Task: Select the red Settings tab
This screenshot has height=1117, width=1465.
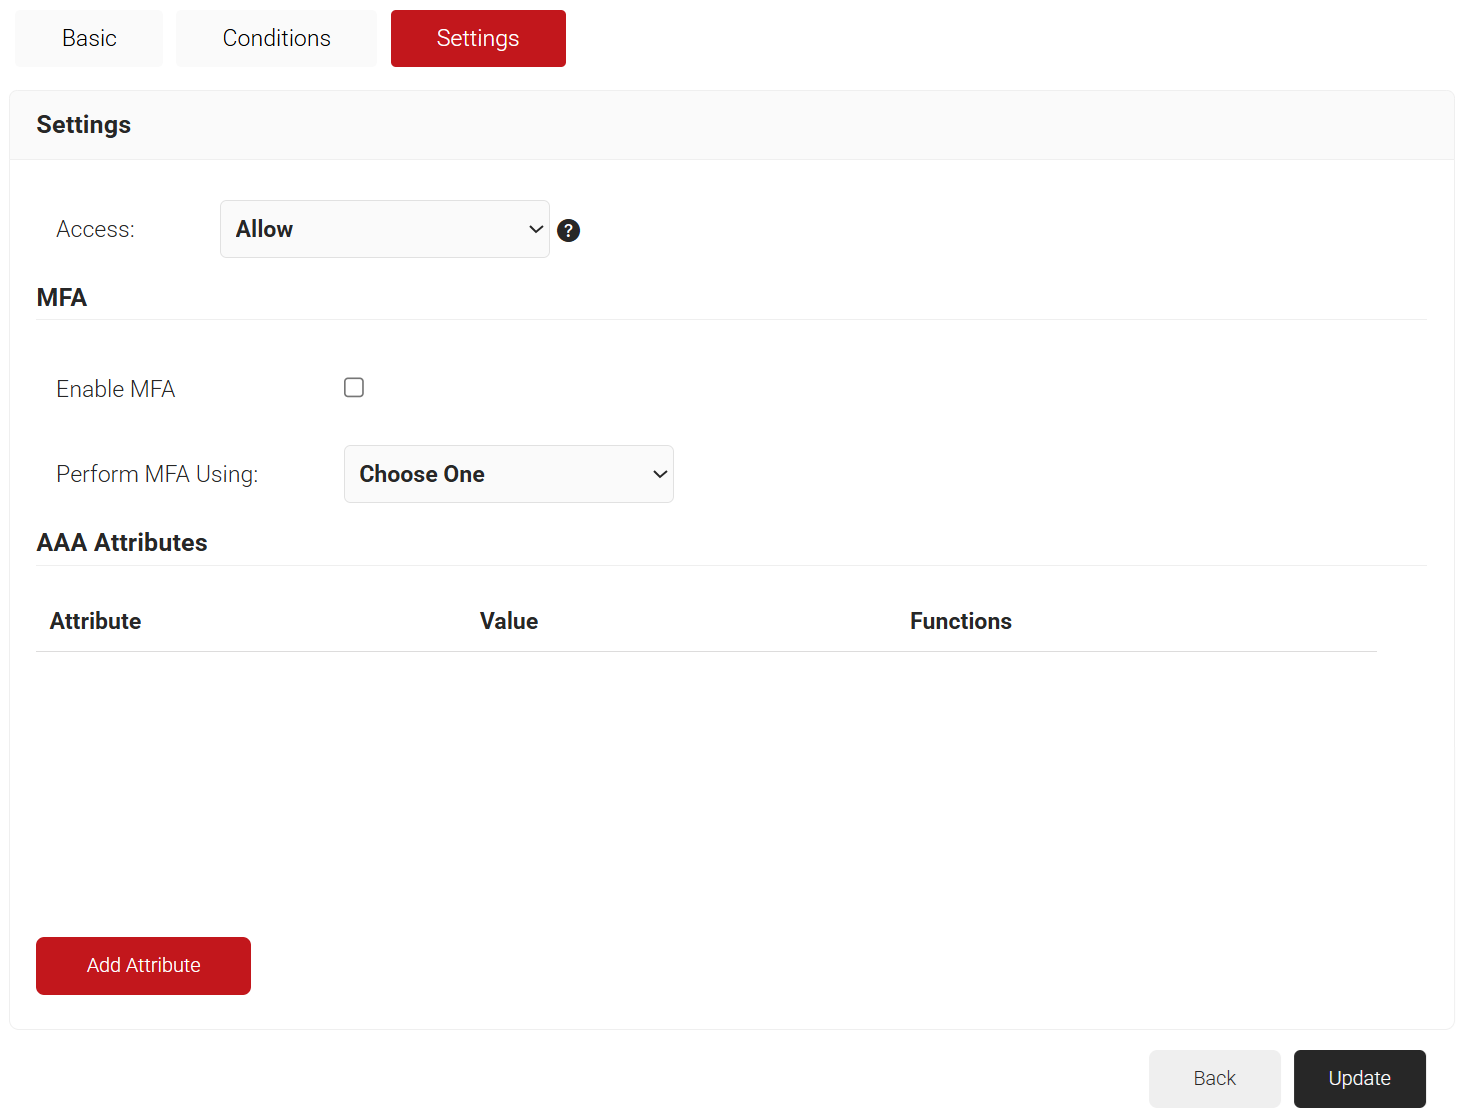Action: pyautogui.click(x=478, y=38)
